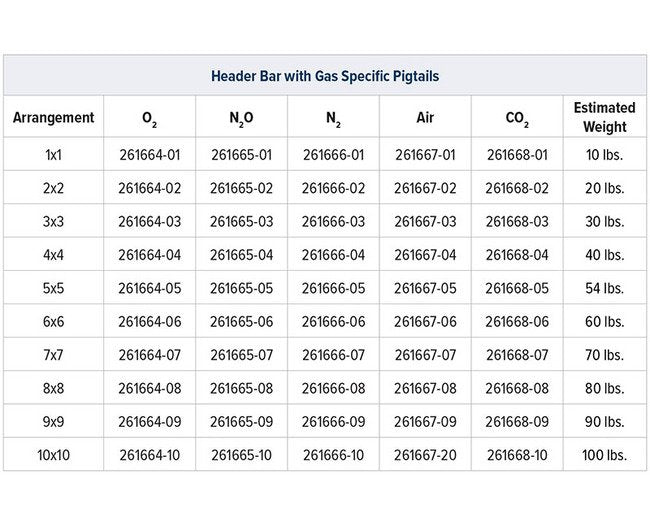The width and height of the screenshot is (650, 528).
Task: Select part number 261664-09
Action: (149, 421)
